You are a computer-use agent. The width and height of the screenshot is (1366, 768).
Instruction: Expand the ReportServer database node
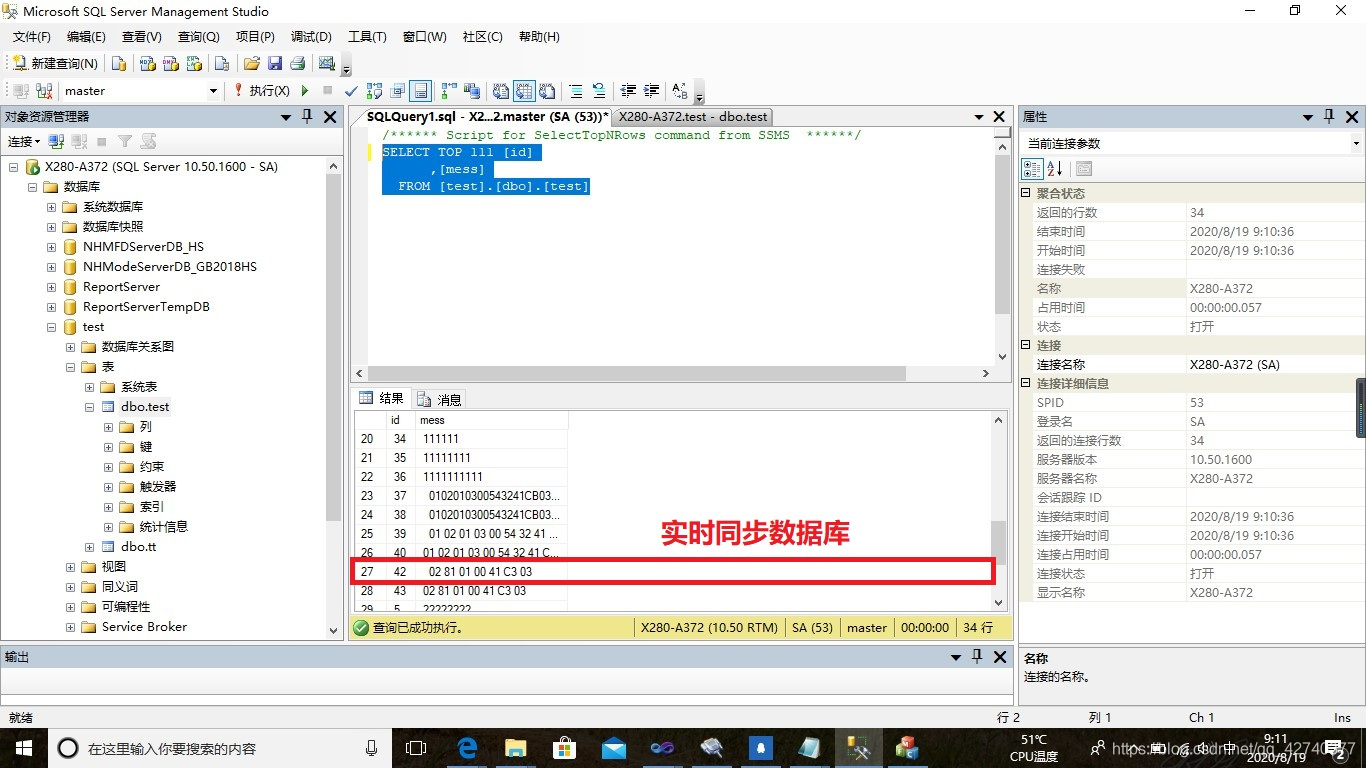click(x=51, y=287)
